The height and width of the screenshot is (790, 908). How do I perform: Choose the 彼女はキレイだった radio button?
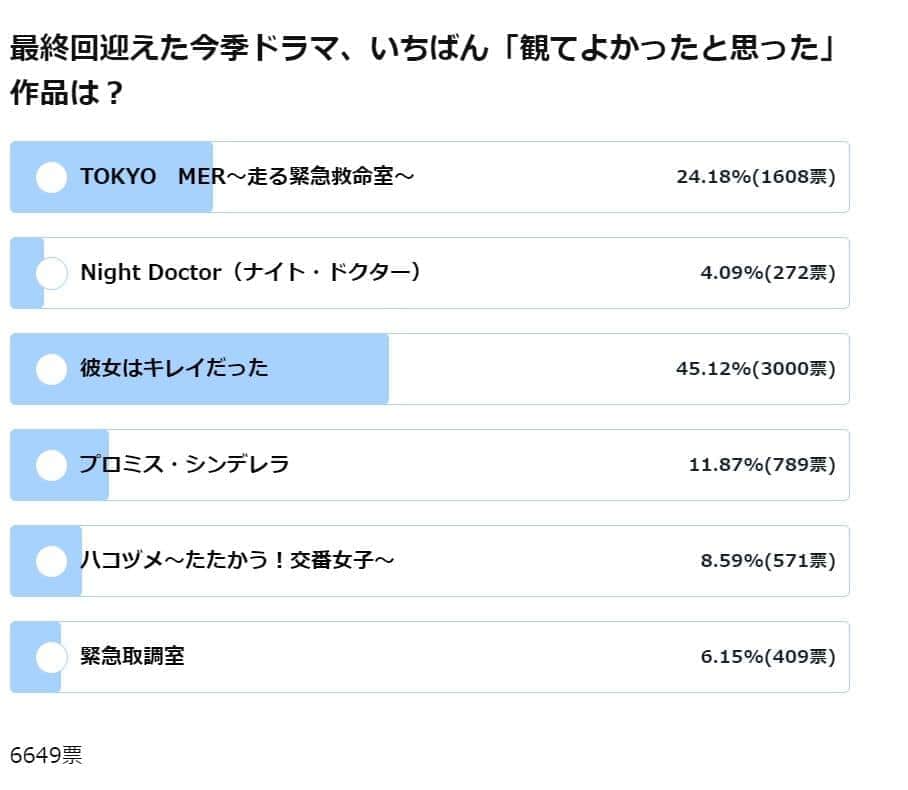[x=51, y=369]
